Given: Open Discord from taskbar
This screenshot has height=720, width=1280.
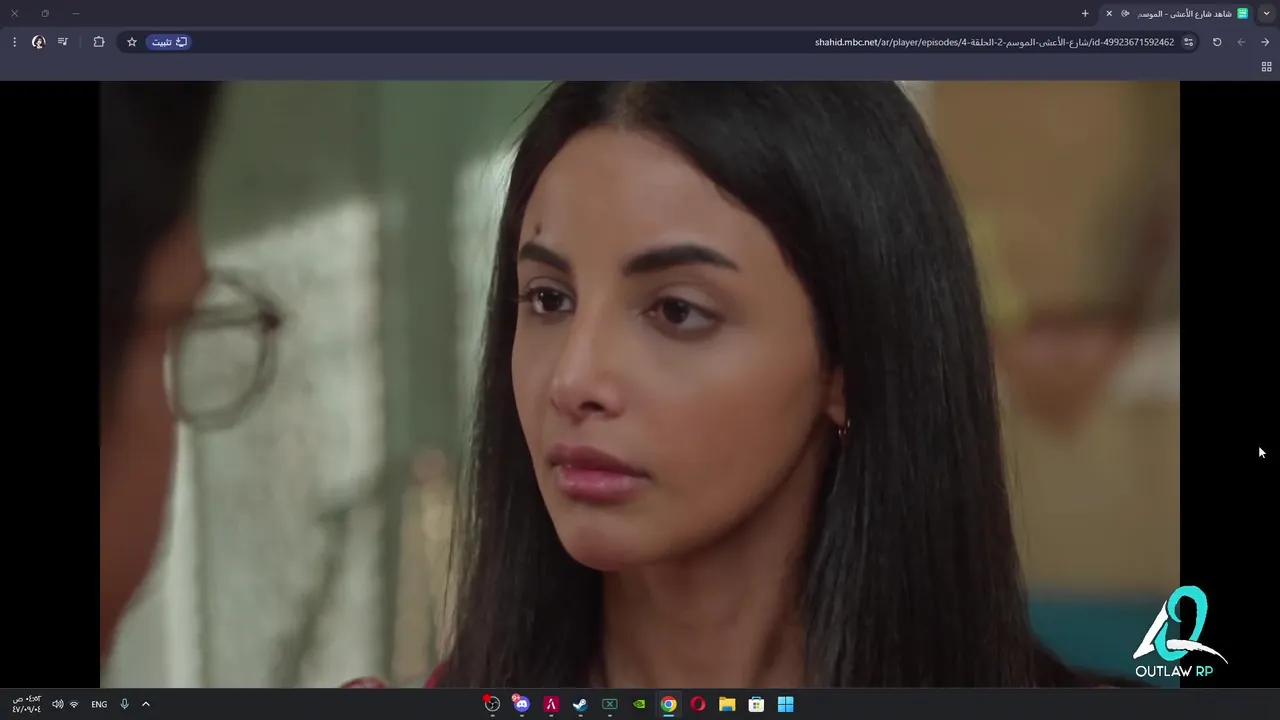Looking at the screenshot, I should coord(521,704).
